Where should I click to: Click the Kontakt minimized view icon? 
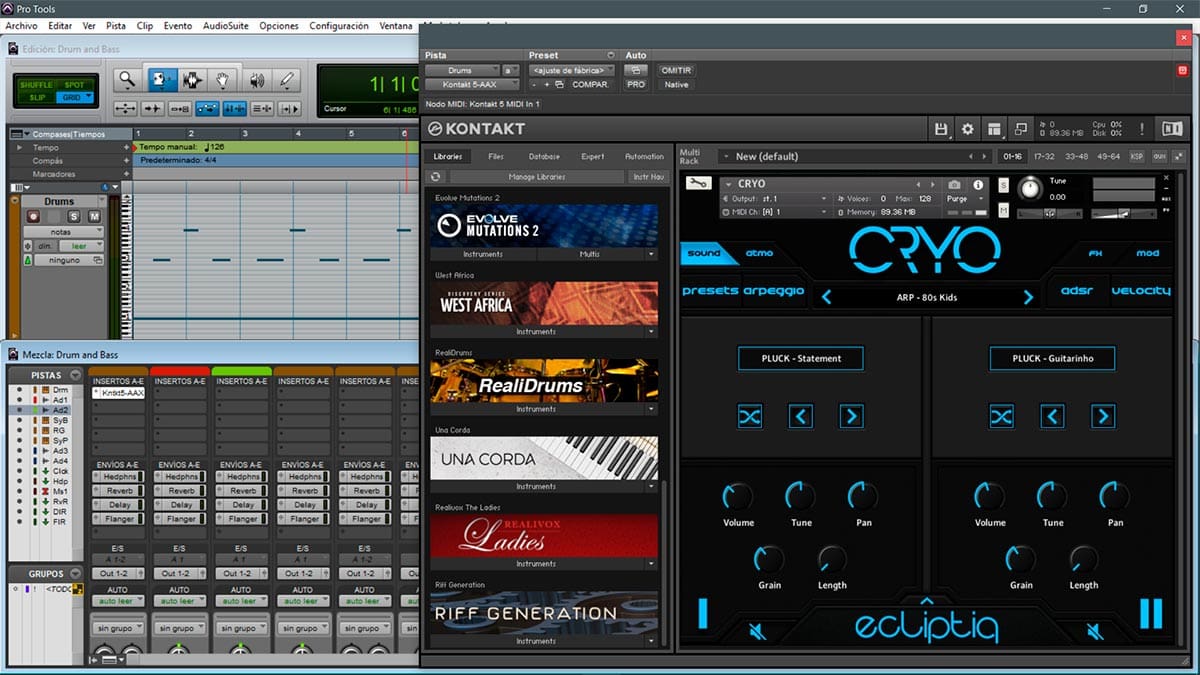pyautogui.click(x=1020, y=129)
